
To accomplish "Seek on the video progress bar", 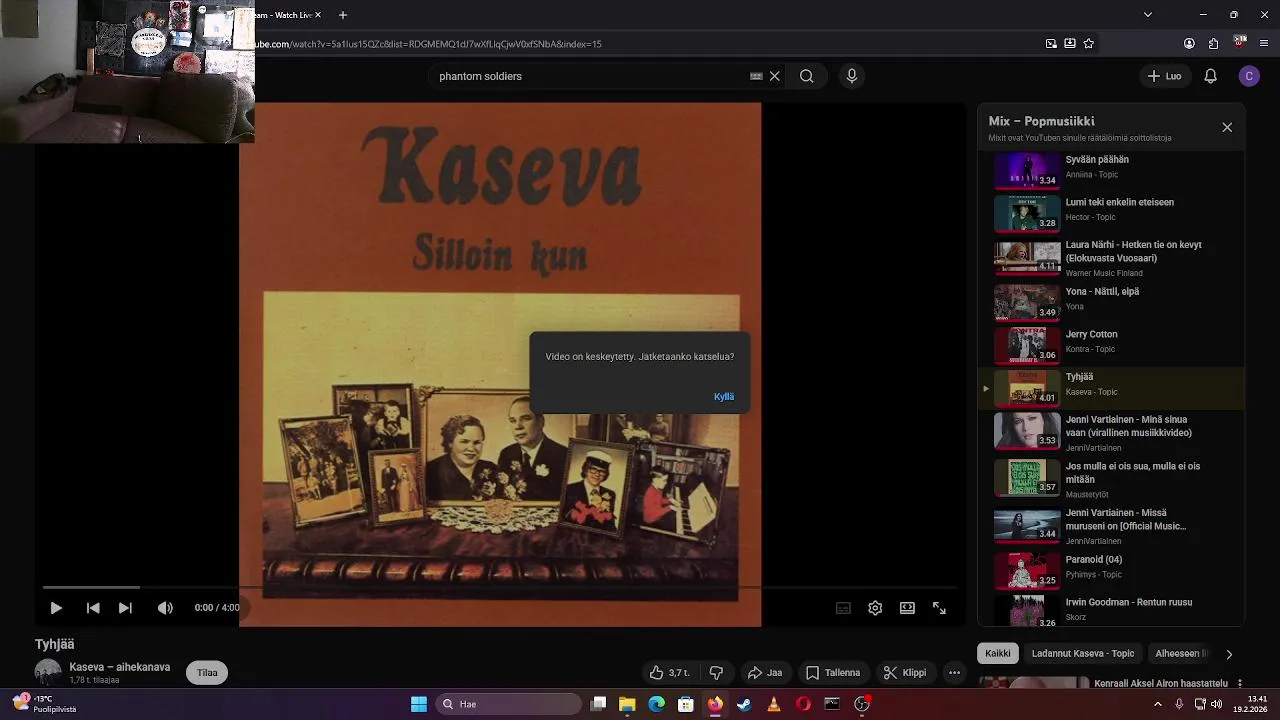I will click(500, 587).
